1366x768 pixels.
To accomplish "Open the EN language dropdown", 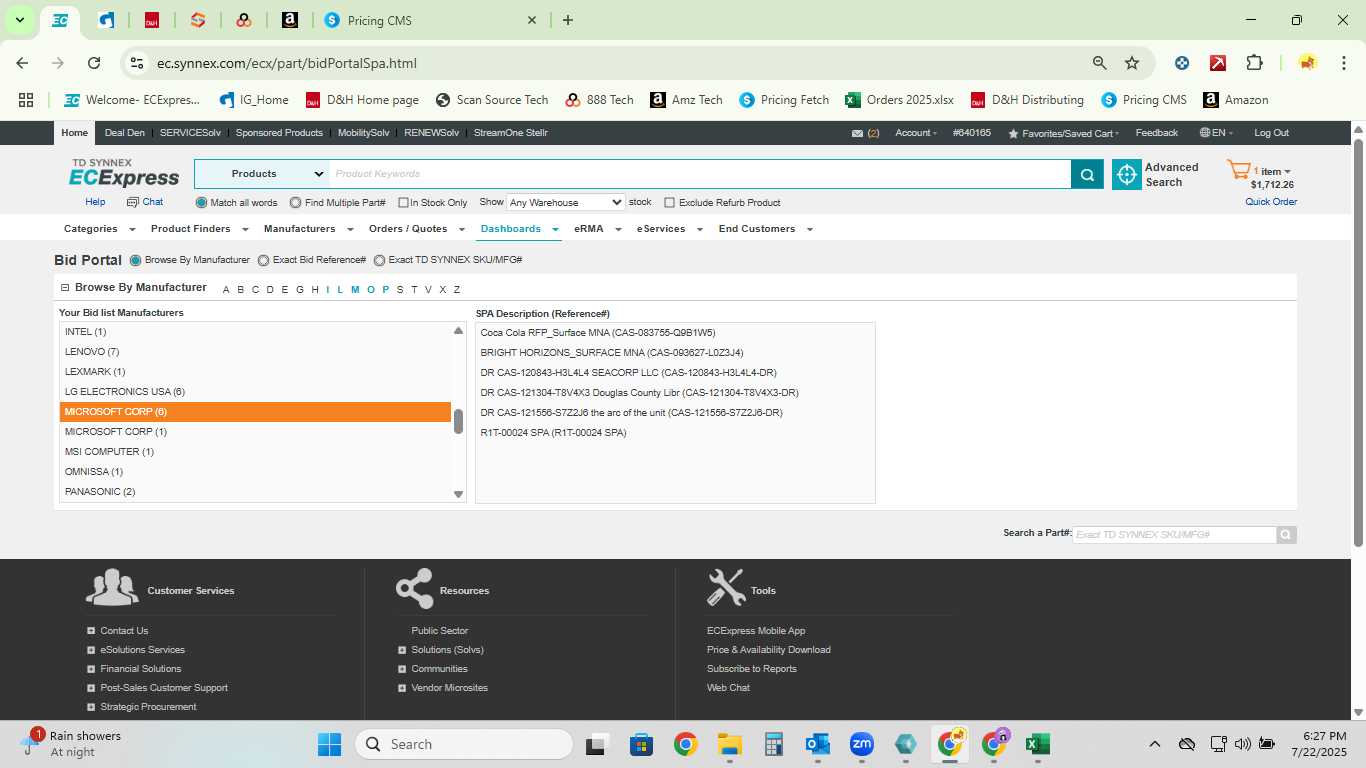I will click(1216, 133).
